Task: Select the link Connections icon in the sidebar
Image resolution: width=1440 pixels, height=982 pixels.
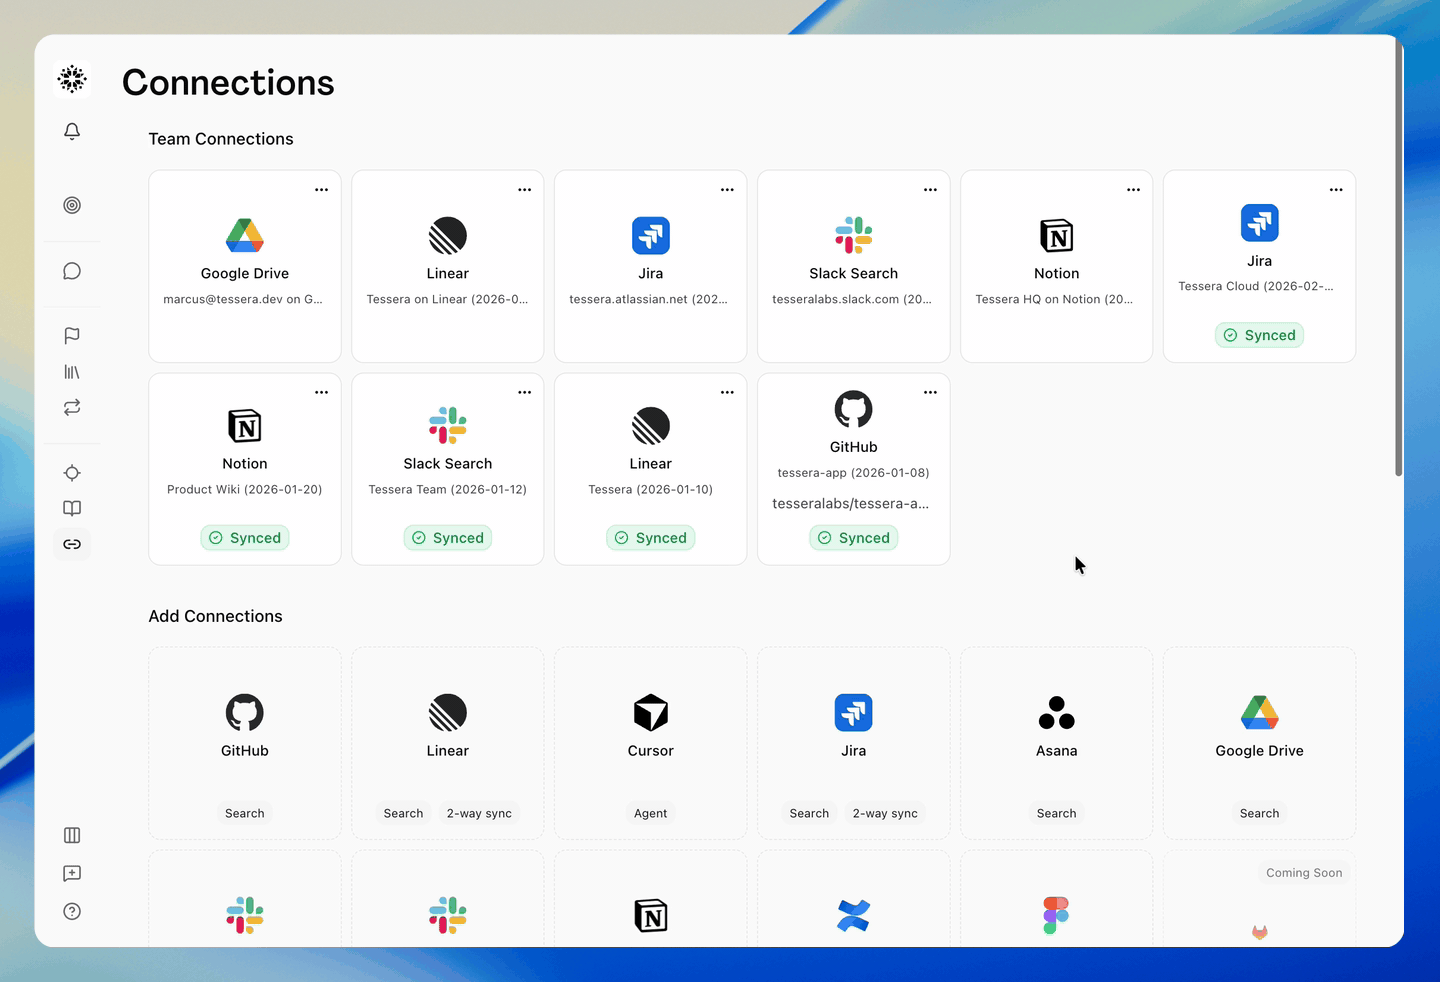Action: pyautogui.click(x=72, y=544)
